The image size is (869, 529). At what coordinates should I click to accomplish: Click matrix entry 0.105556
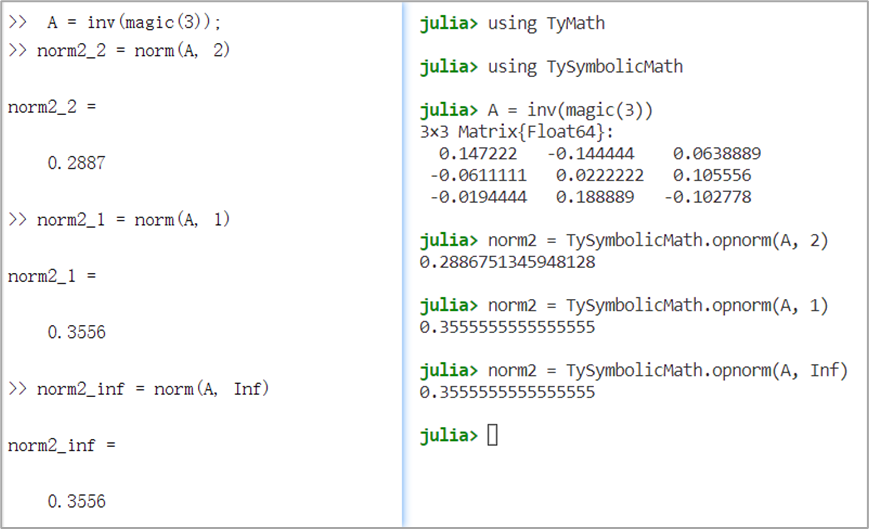click(x=712, y=176)
